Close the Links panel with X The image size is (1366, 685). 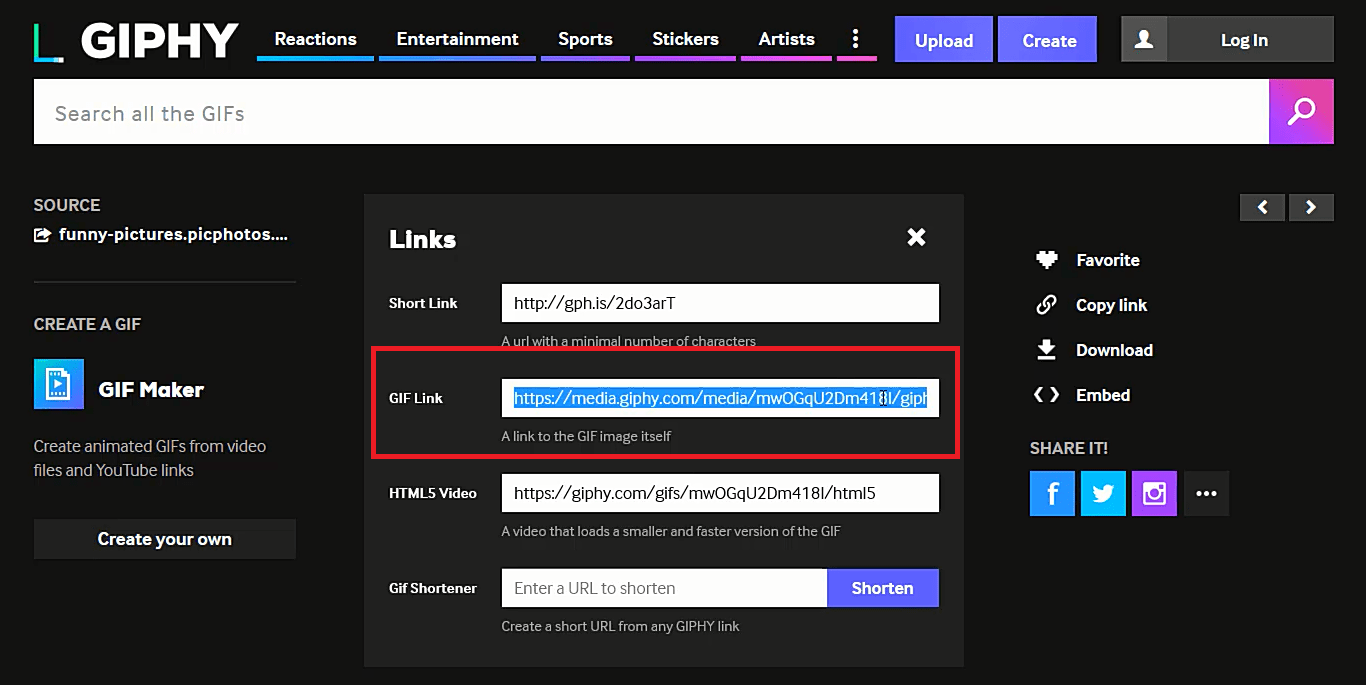click(916, 237)
